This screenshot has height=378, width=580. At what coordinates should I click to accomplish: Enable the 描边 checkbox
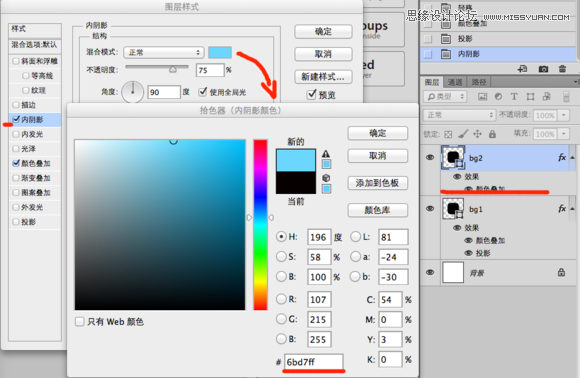pyautogui.click(x=16, y=105)
